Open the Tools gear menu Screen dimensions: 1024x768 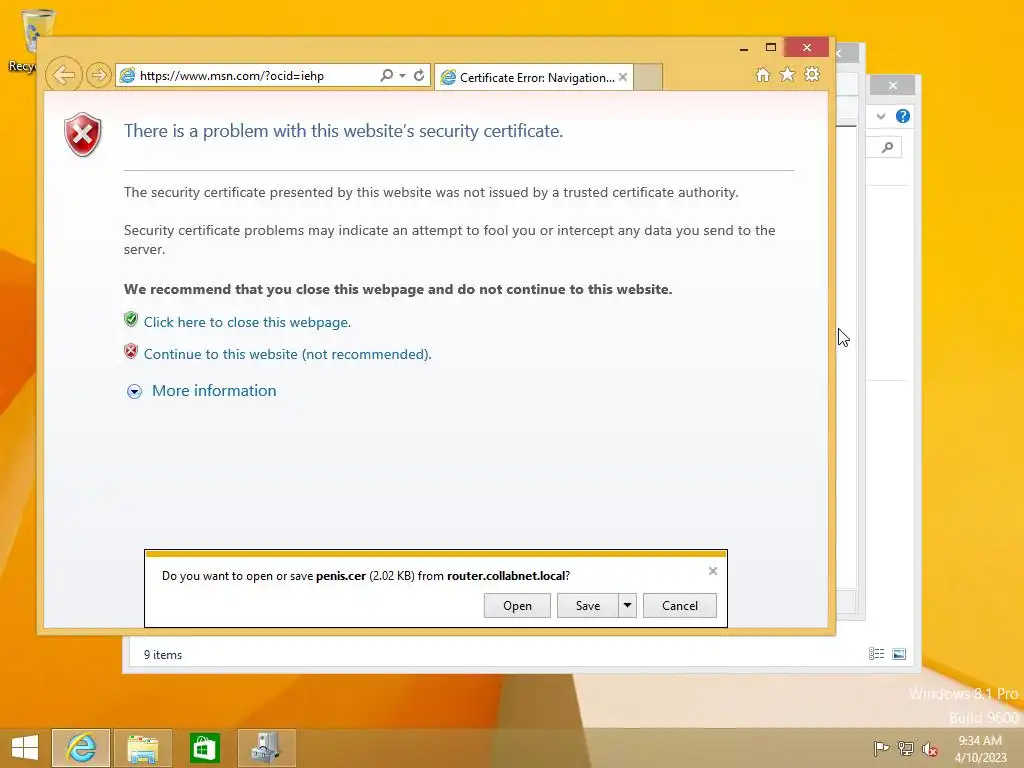(812, 74)
